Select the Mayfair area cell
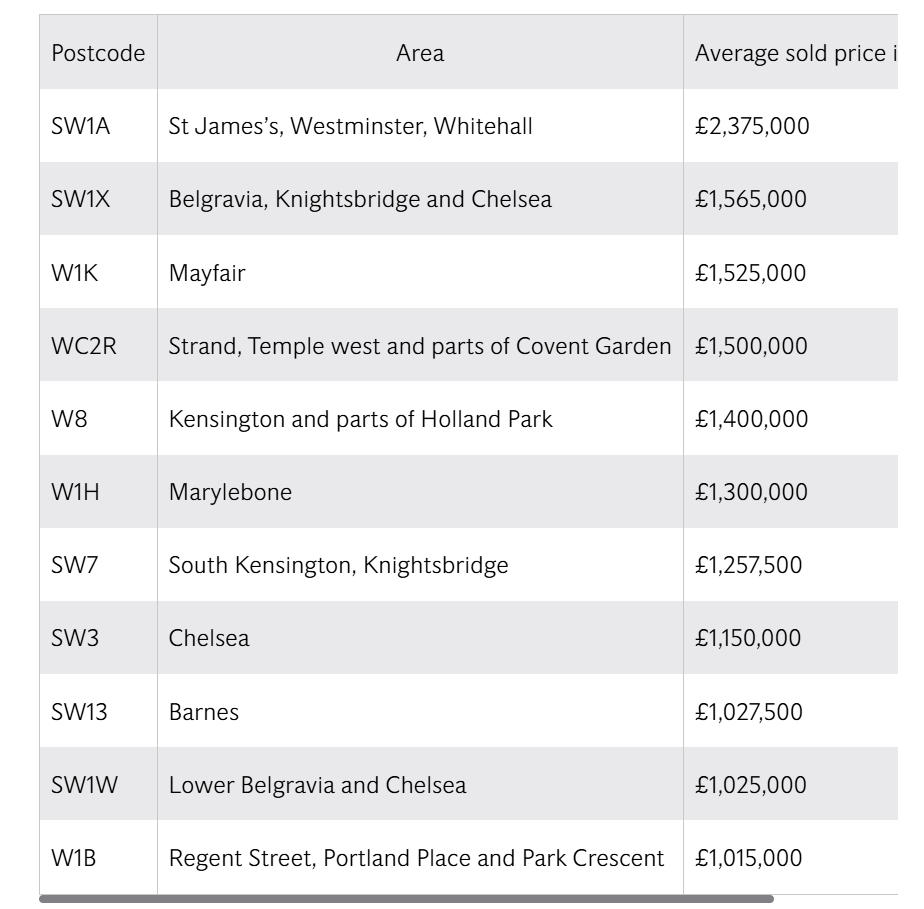Viewport: 924px width, 909px height. [x=207, y=273]
